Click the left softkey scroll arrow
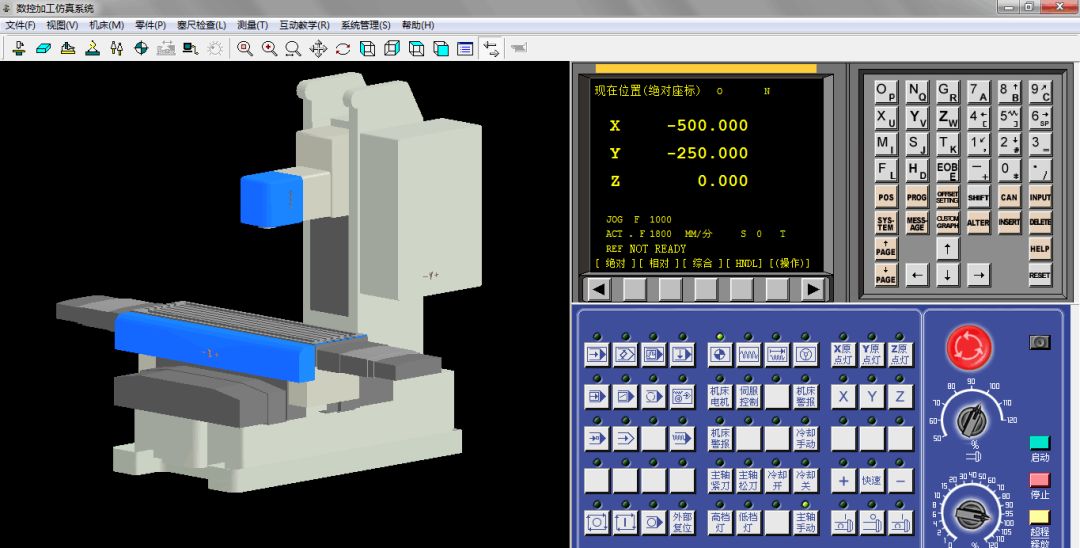The image size is (1080, 548). coord(597,289)
